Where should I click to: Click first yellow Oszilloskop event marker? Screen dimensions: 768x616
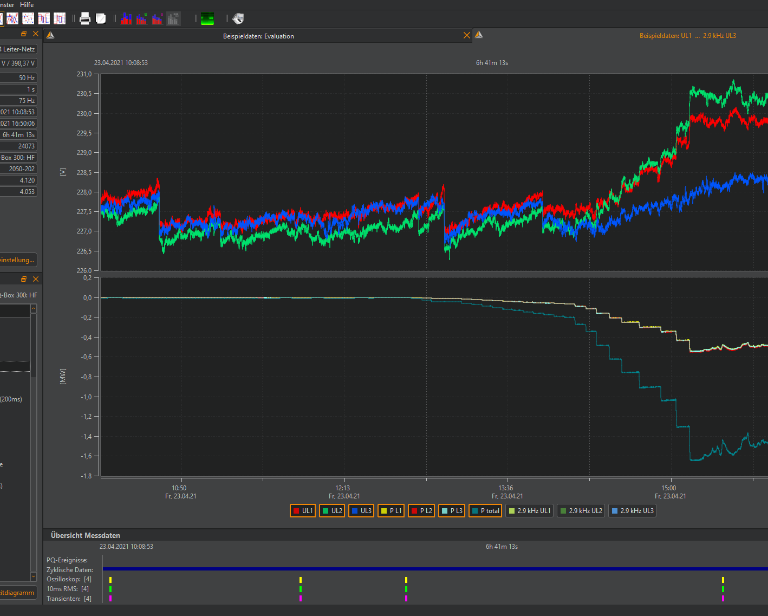point(110,580)
